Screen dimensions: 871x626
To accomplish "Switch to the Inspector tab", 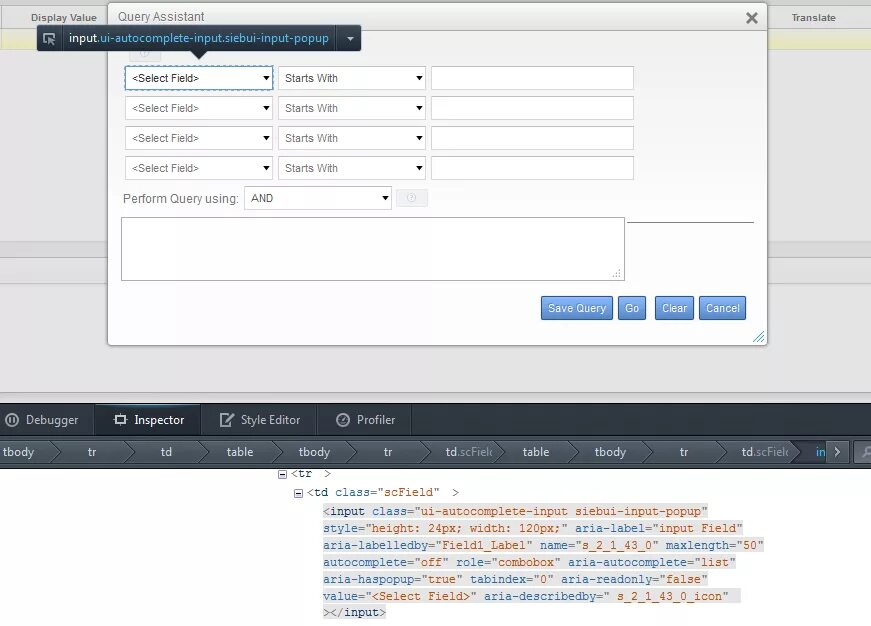I will point(149,420).
